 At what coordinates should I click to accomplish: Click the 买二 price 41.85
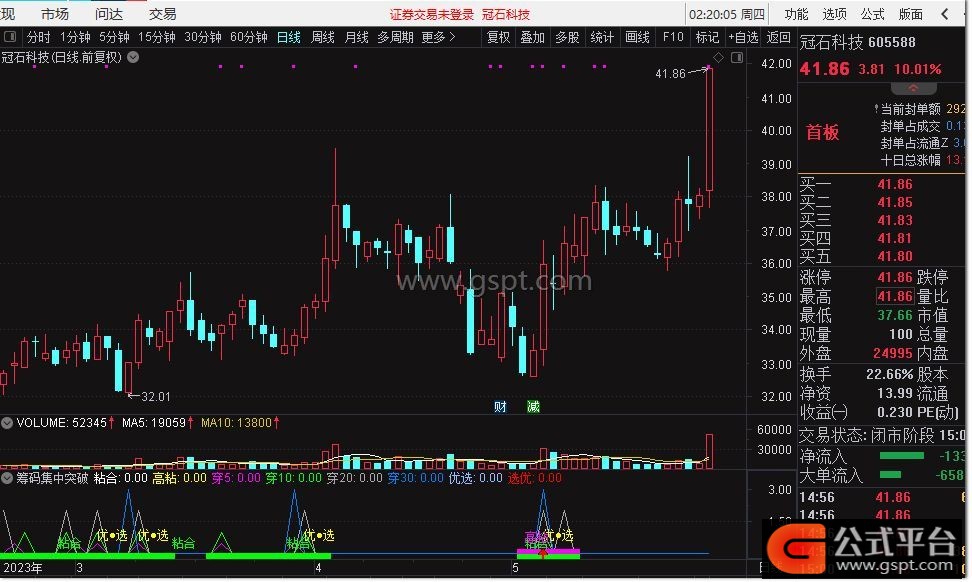pyautogui.click(x=895, y=202)
